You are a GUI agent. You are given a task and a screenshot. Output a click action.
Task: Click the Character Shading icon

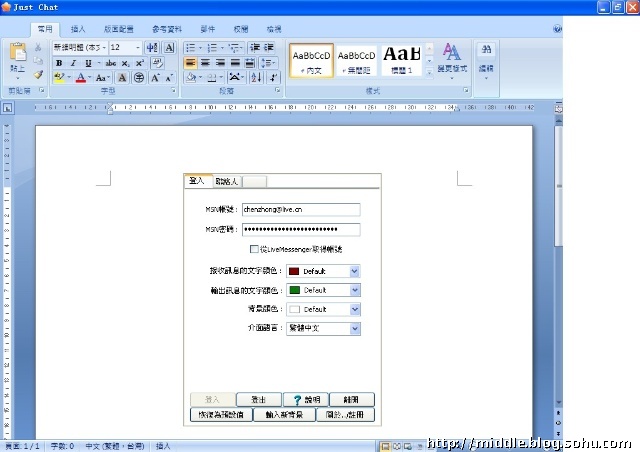coord(122,78)
